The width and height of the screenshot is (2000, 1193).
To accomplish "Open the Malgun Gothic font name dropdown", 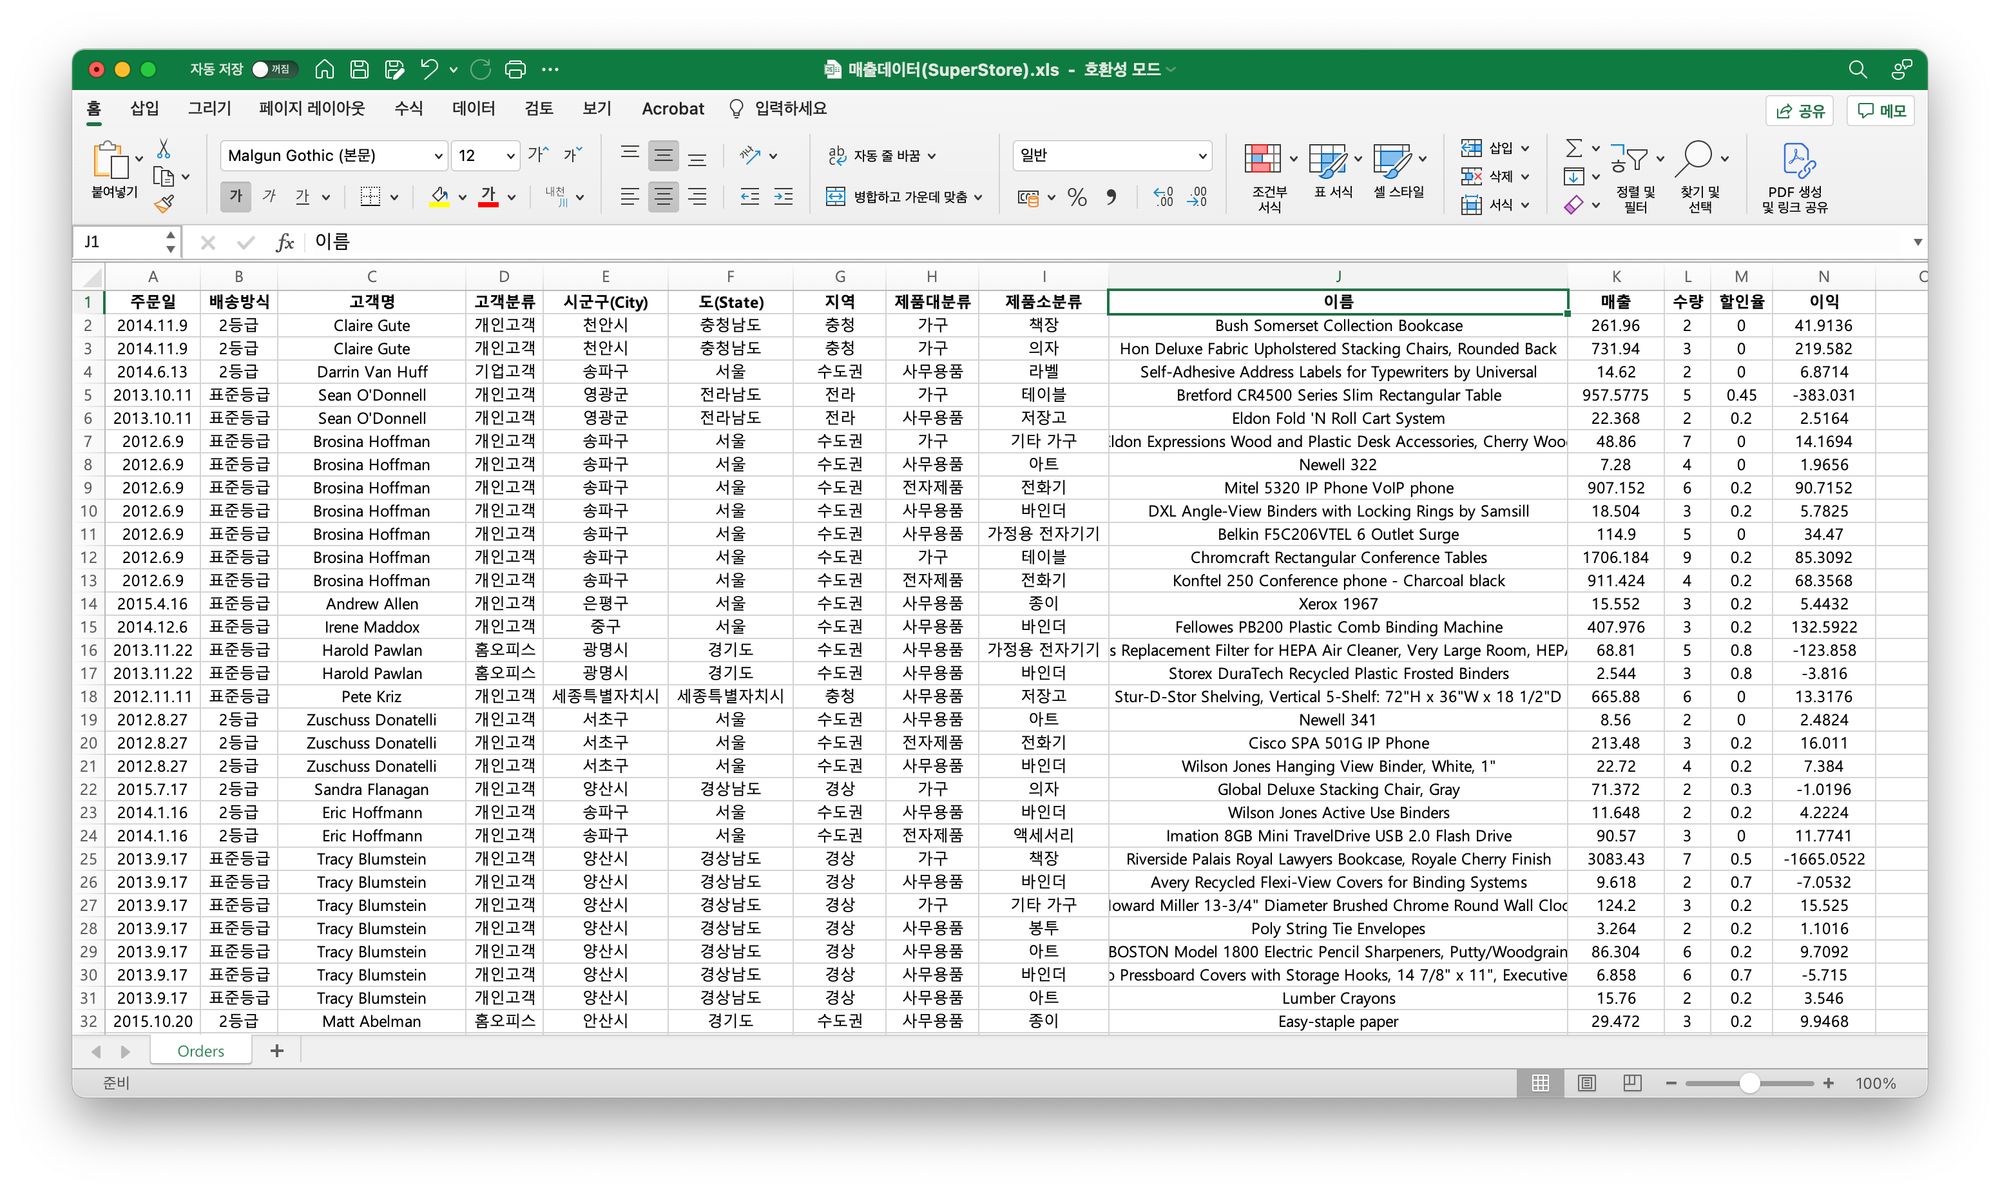I will coord(437,156).
